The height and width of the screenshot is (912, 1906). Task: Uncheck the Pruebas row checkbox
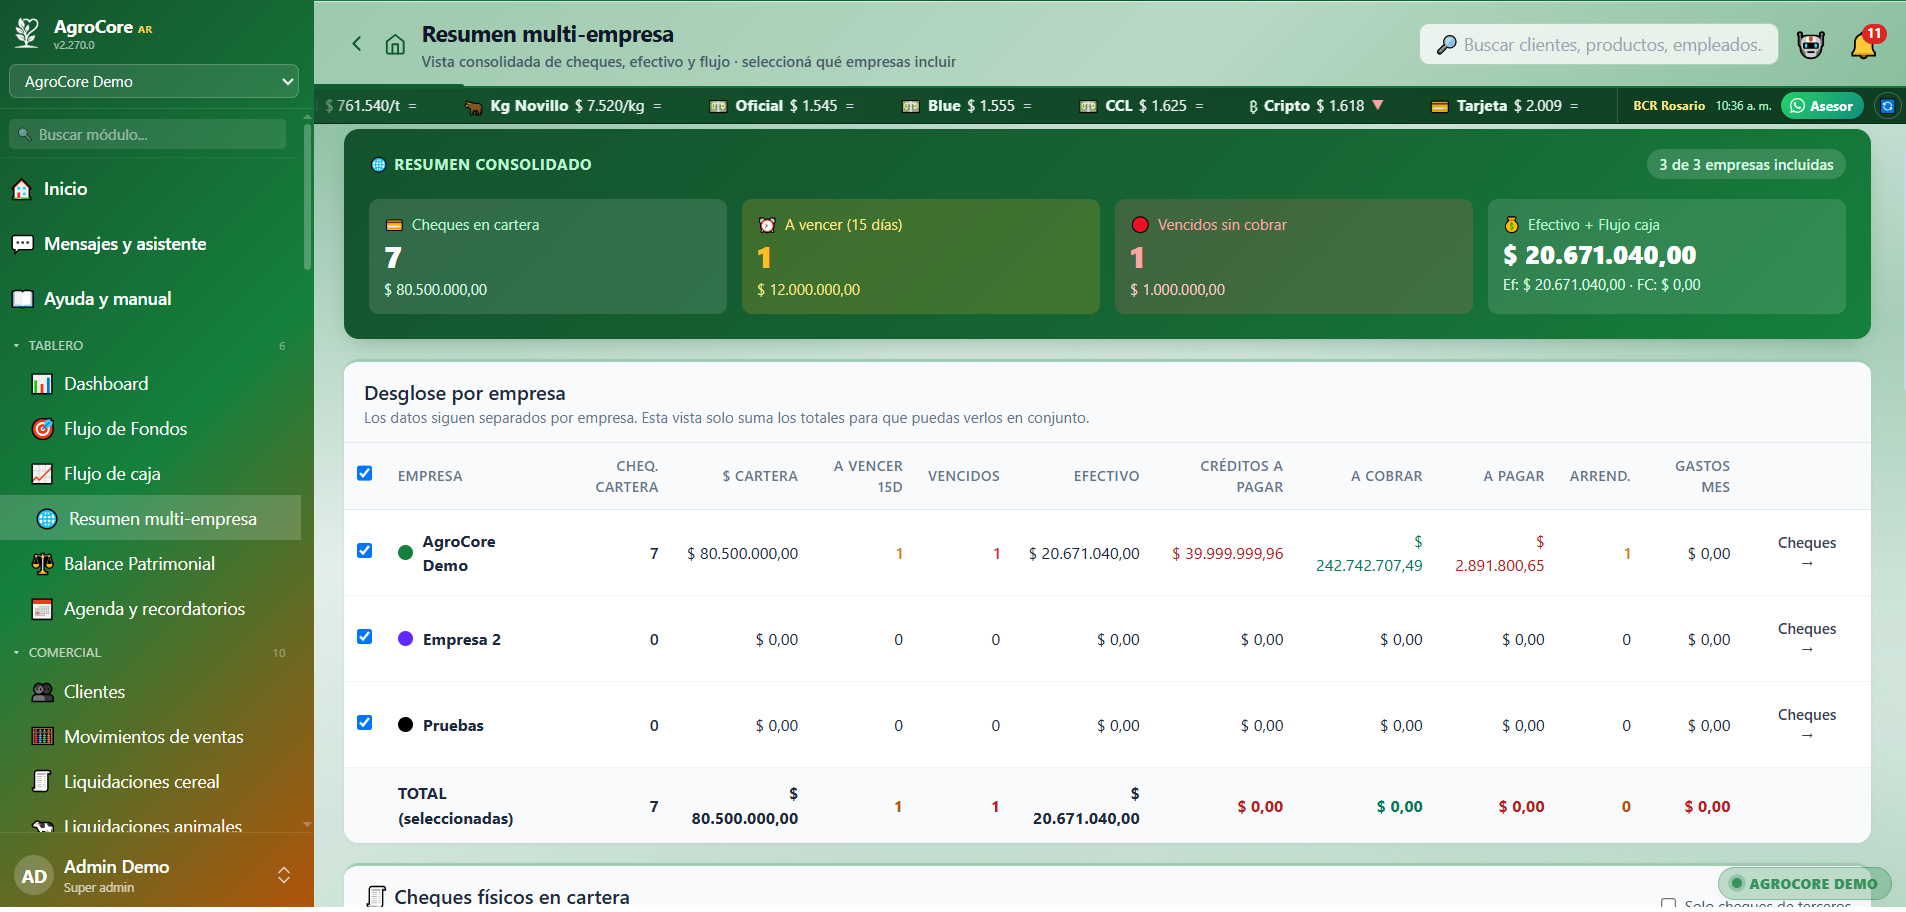point(365,723)
